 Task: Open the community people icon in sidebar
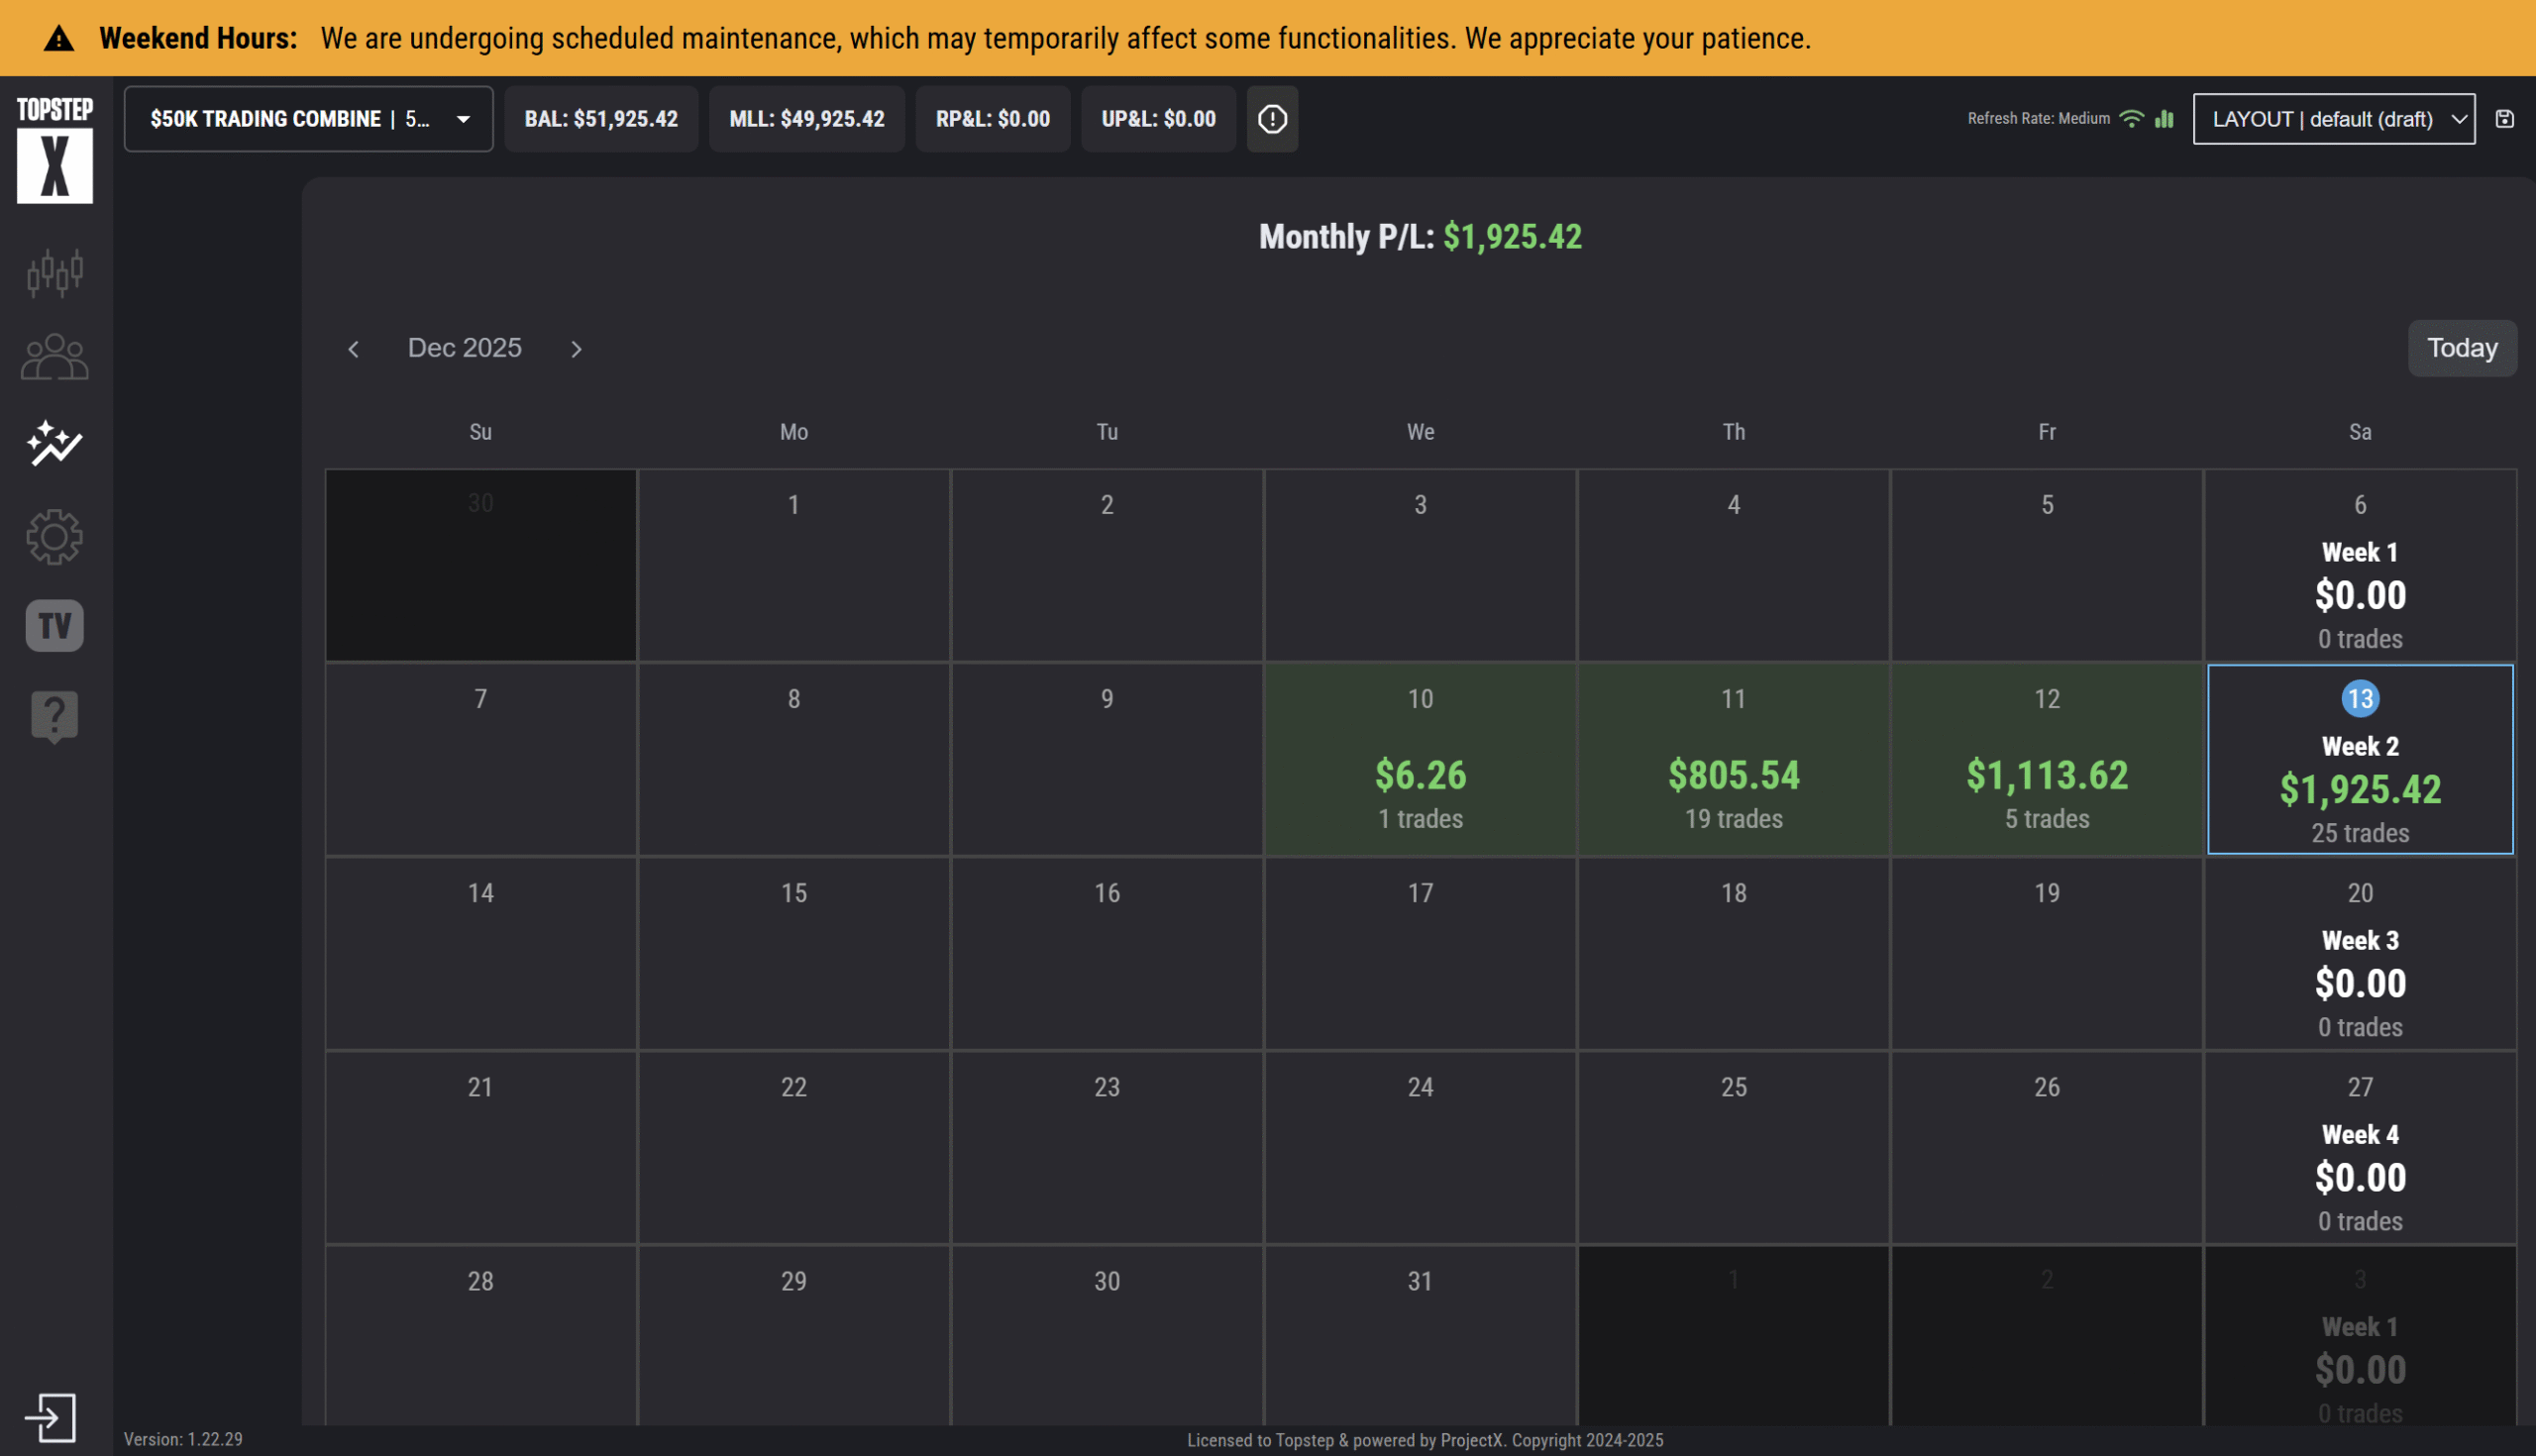click(x=54, y=357)
